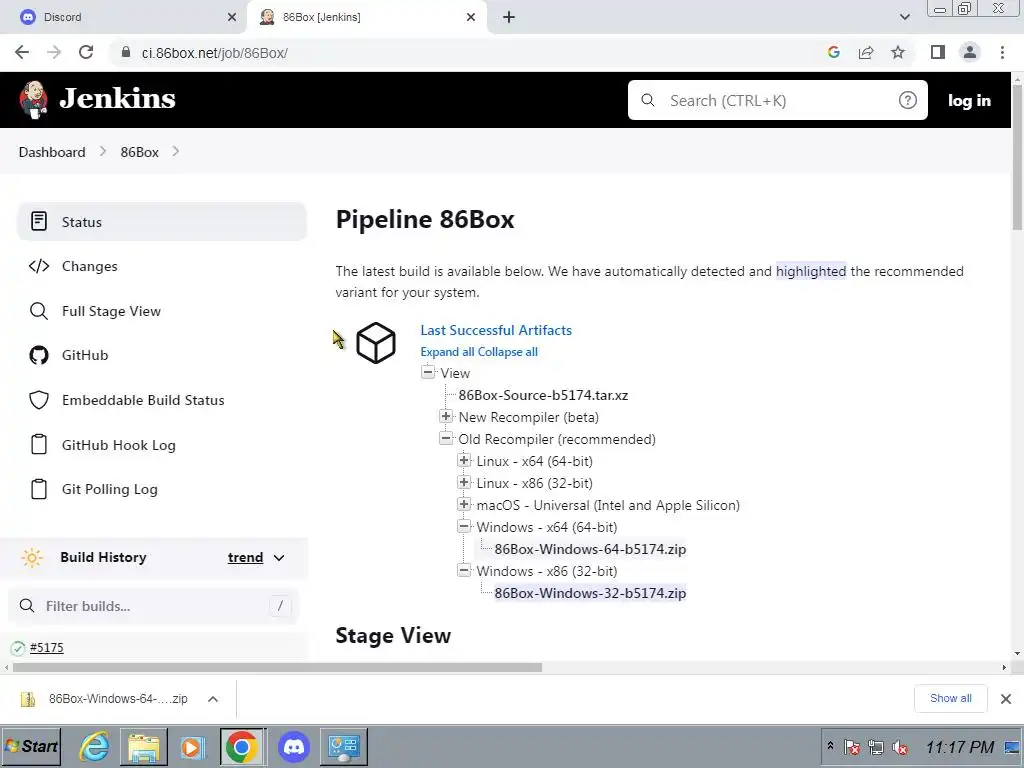Viewport: 1024px width, 768px height.
Task: Reload the page with the refresh icon
Action: coord(86,52)
